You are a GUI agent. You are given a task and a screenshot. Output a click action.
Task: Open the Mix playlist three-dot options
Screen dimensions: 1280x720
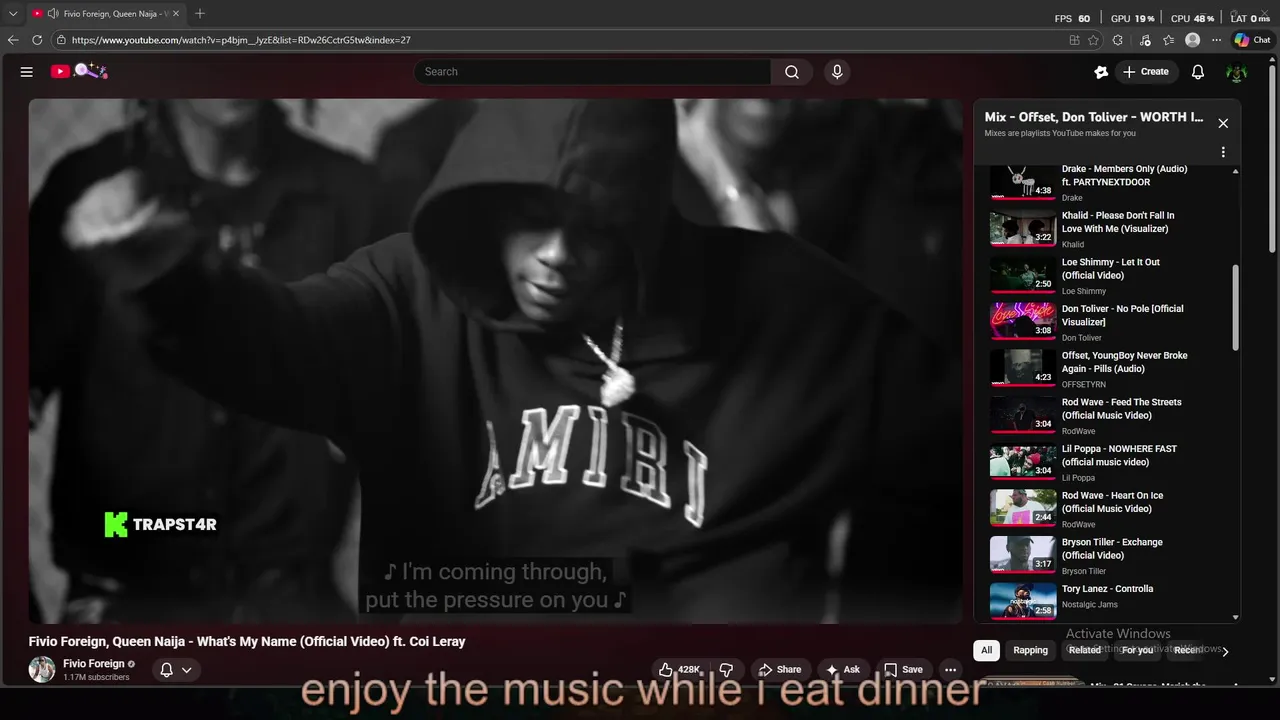(1223, 152)
